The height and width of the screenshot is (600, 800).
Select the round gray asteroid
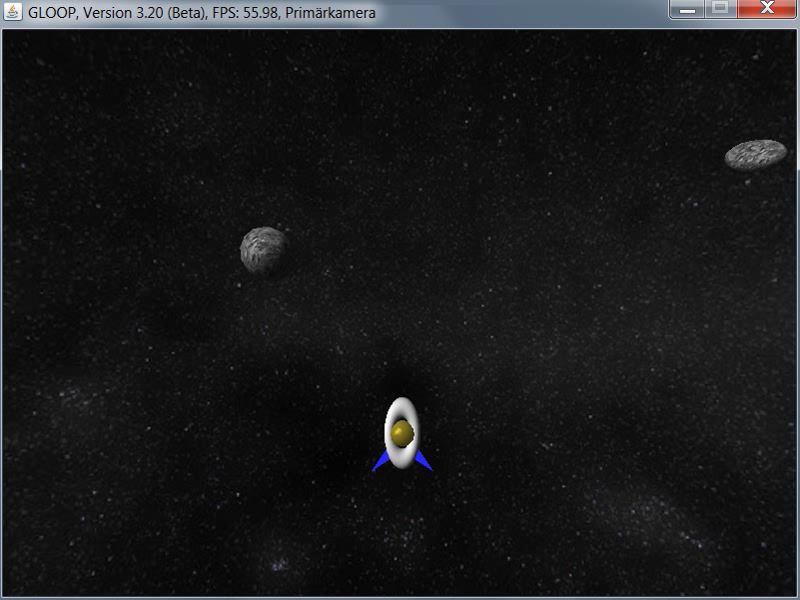[x=264, y=250]
